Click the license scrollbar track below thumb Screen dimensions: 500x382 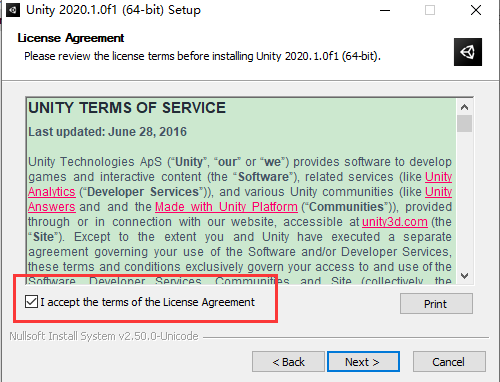point(464,200)
